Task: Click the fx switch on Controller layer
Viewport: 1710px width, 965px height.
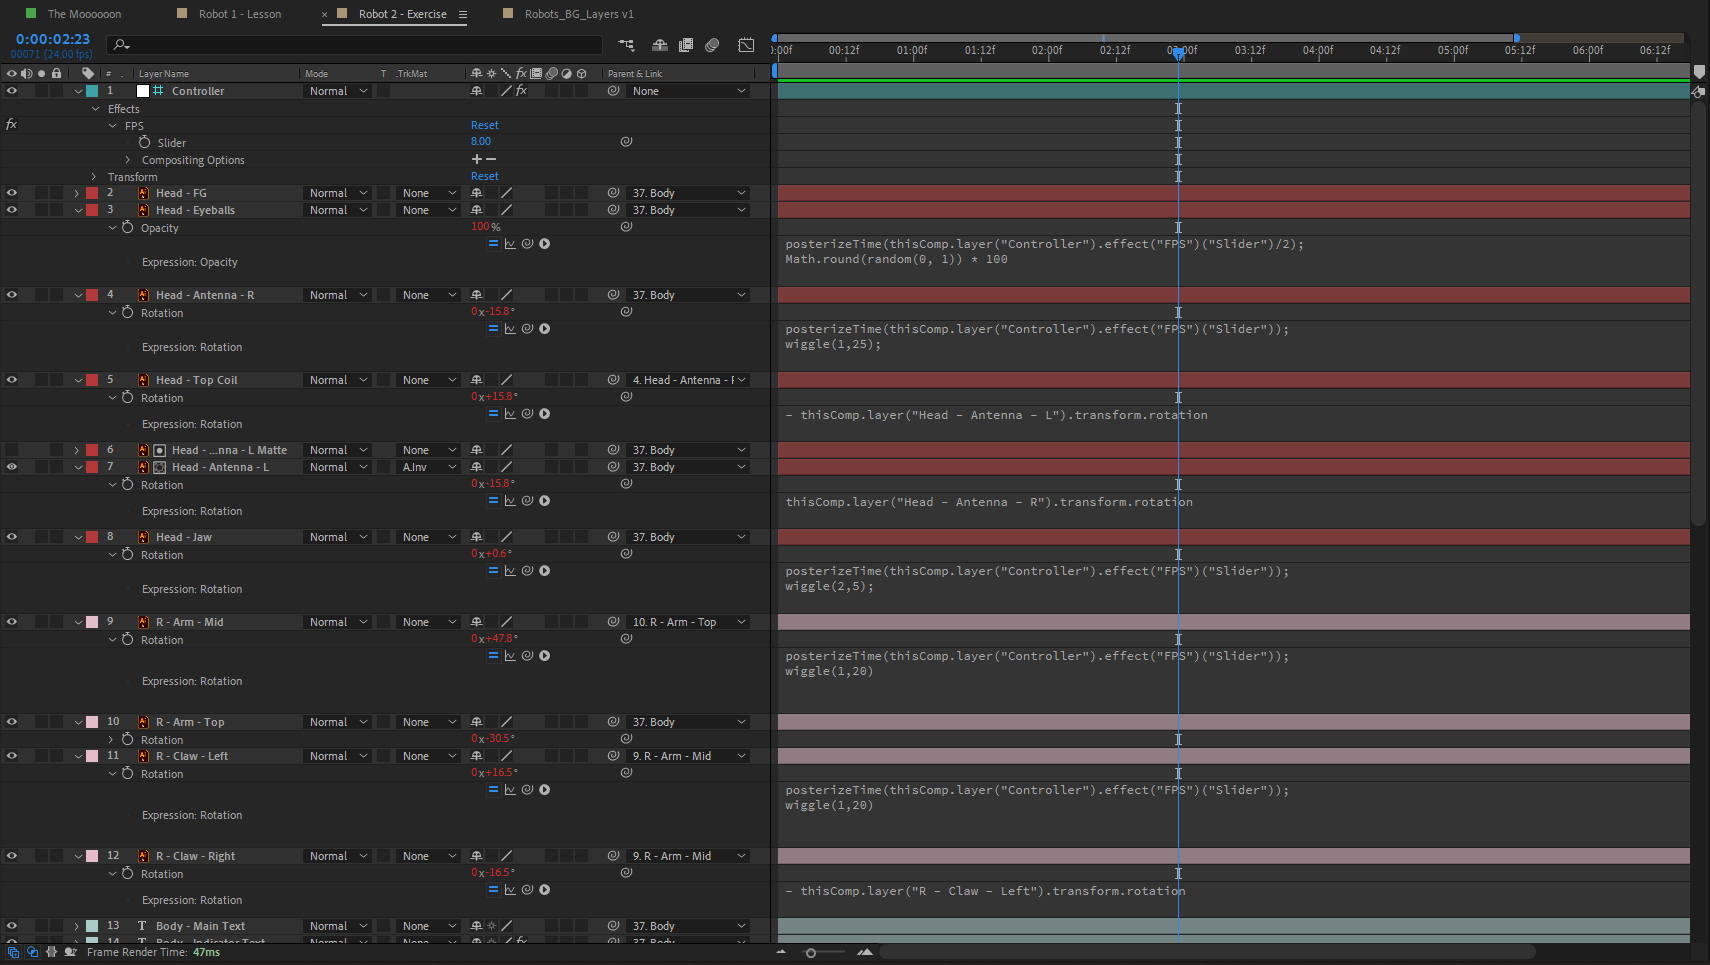Action: tap(521, 91)
